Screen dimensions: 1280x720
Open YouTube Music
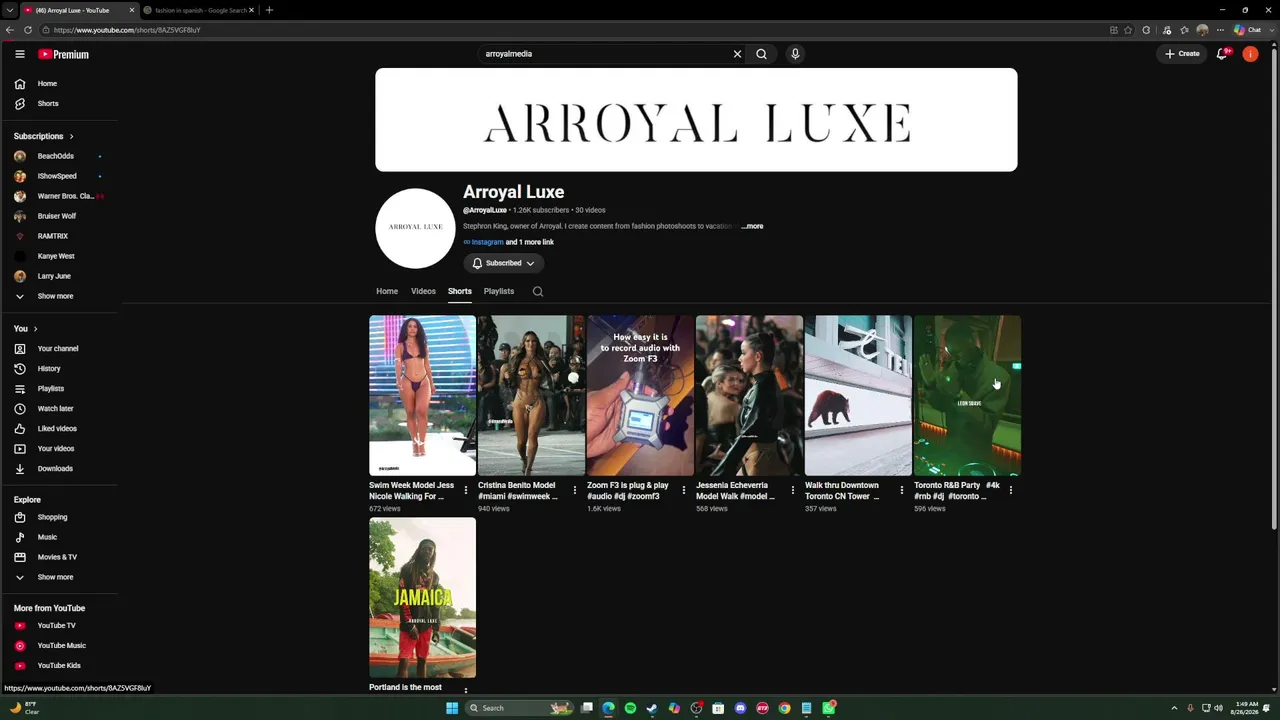60,646
